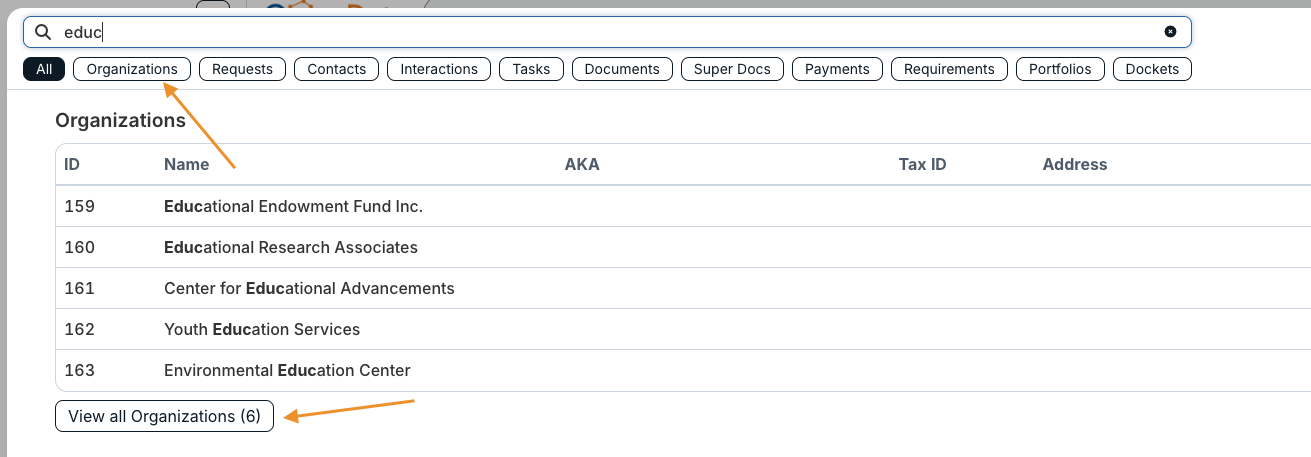Filter results by Interactions
Screen dimensions: 1311x457
[439, 69]
